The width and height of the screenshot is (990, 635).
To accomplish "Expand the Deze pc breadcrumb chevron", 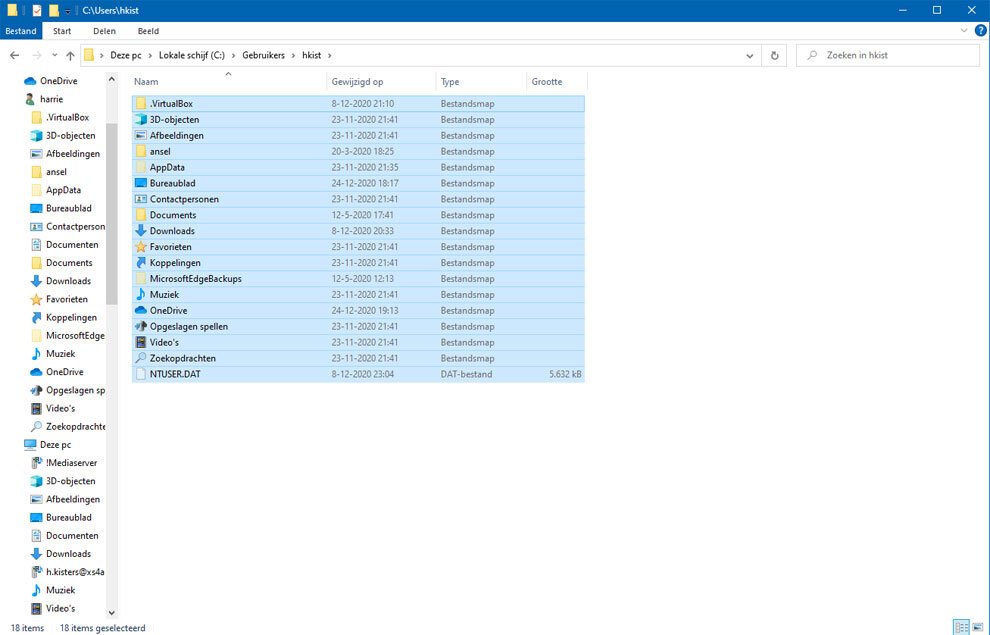I will tap(150, 56).
